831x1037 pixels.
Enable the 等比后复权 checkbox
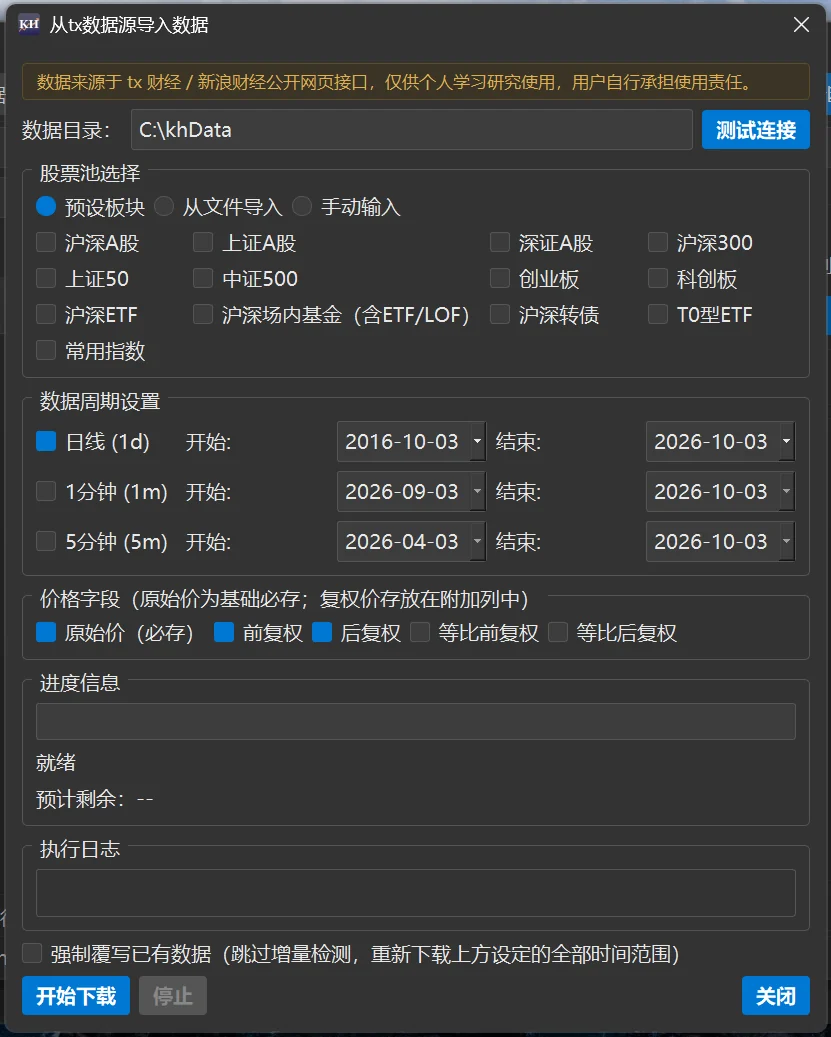pos(558,632)
